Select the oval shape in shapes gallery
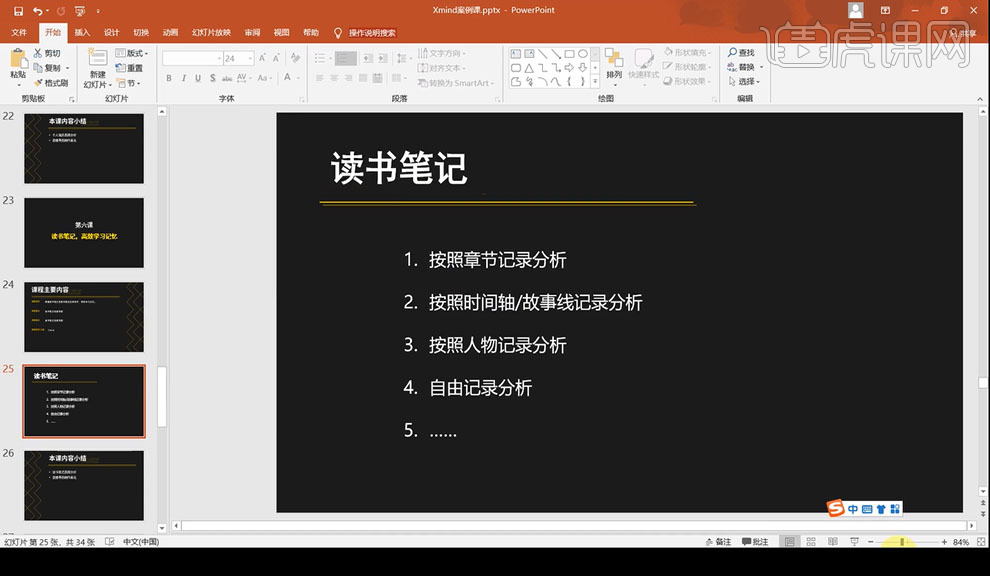The image size is (990, 576). (x=583, y=52)
